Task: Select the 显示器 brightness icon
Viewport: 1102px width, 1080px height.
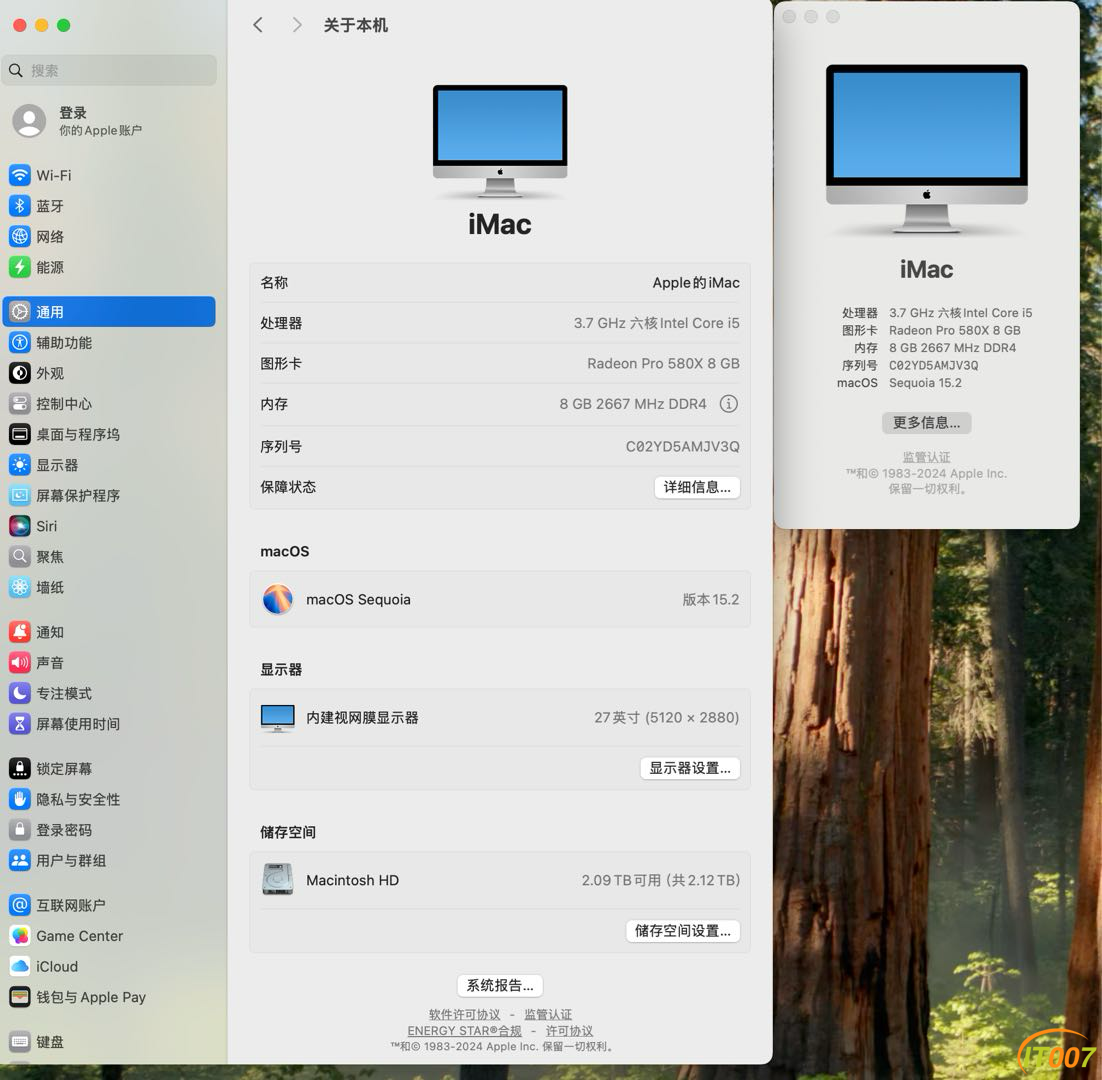Action: click(20, 465)
